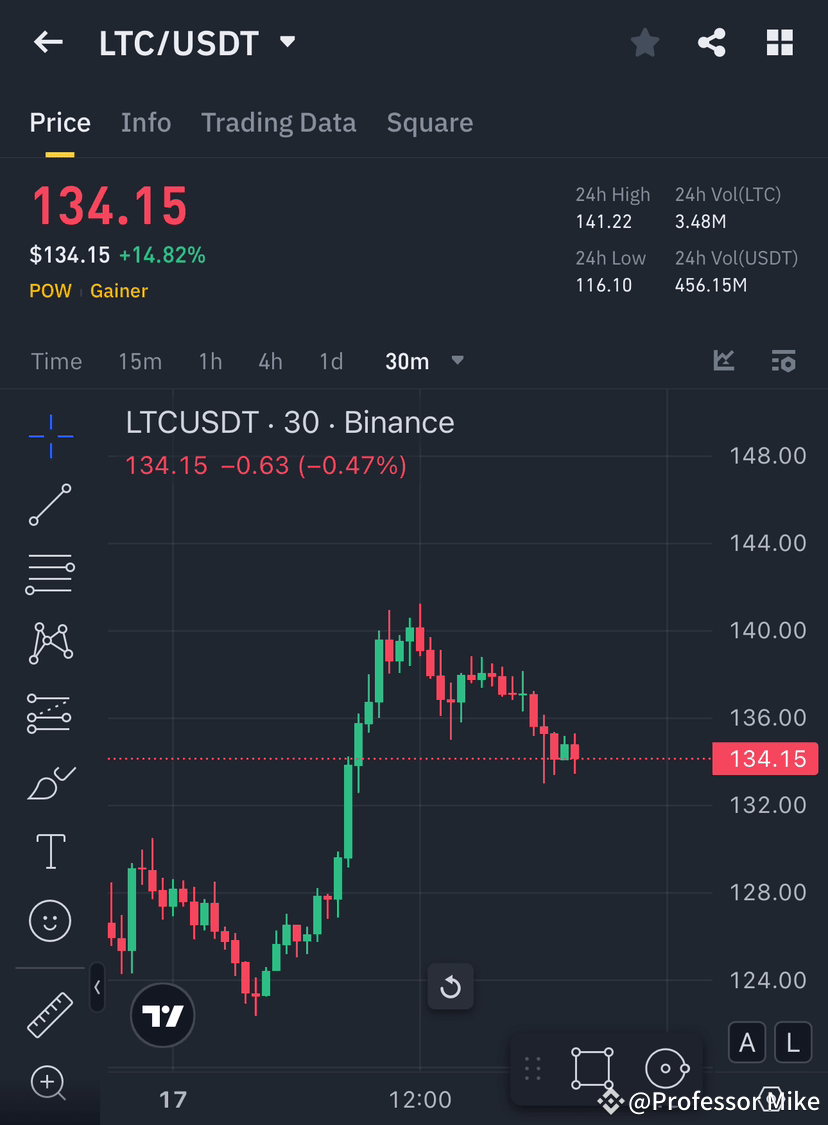Select the brush drawing tool
The height and width of the screenshot is (1125, 828).
coord(50,782)
